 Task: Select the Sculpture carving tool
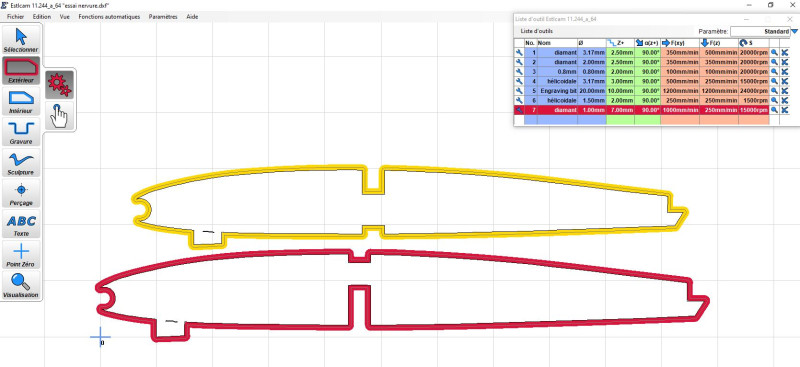tap(21, 162)
